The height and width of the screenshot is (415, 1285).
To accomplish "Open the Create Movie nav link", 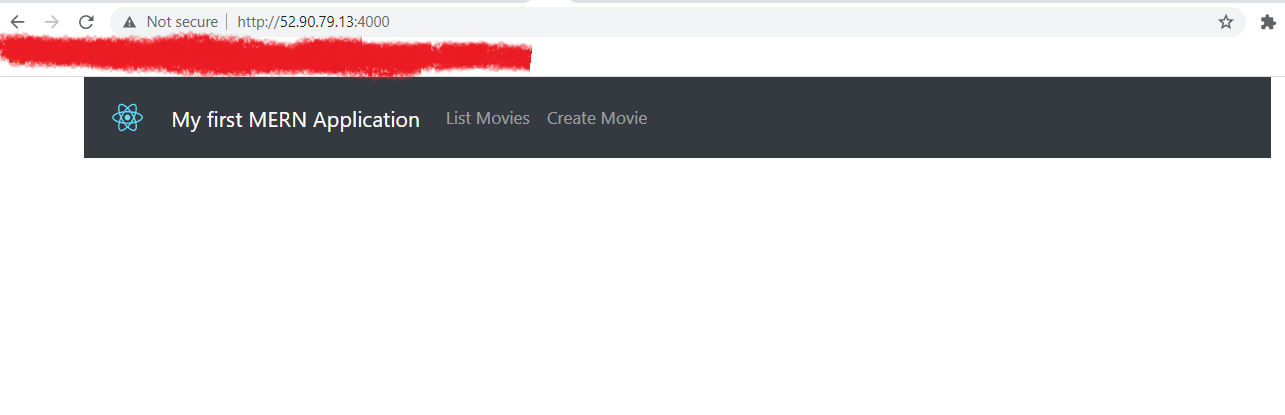I will coord(597,118).
